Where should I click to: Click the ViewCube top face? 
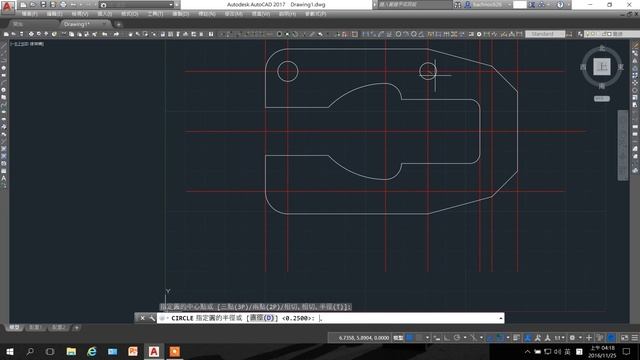pyautogui.click(x=602, y=67)
